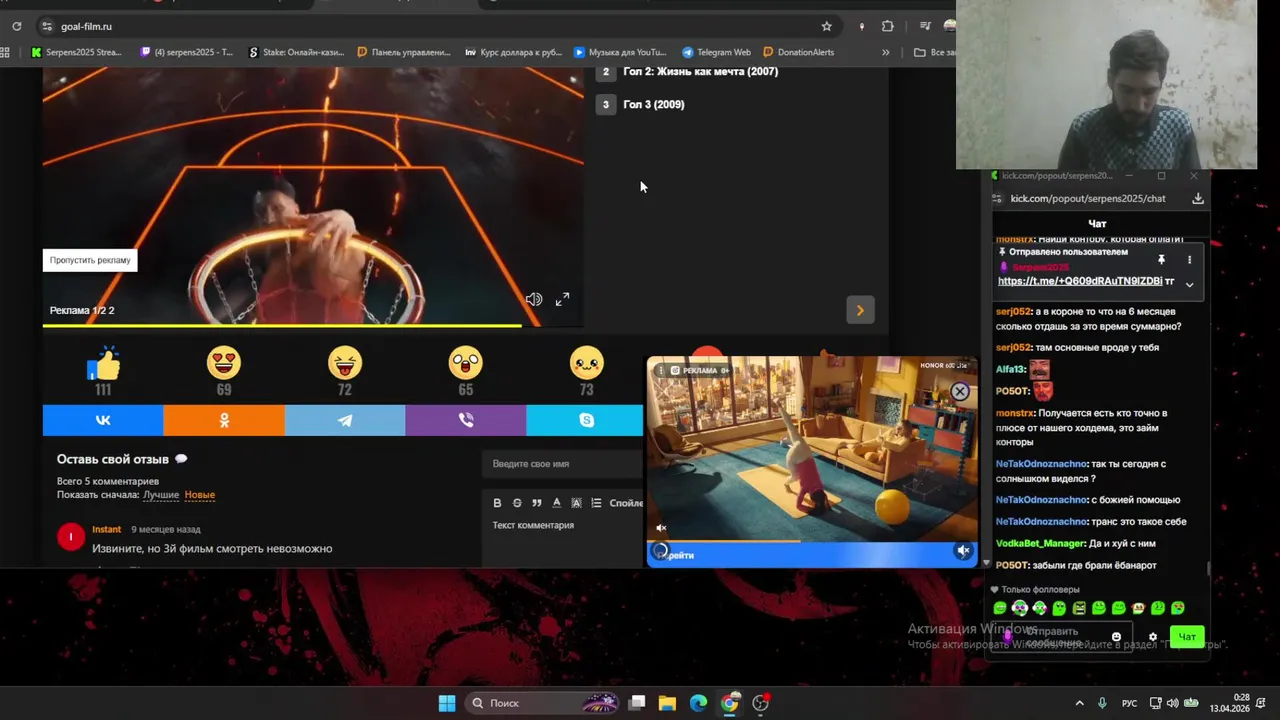This screenshot has width=1280, height=720.
Task: Click the floating ad progress bar
Action: 812,541
